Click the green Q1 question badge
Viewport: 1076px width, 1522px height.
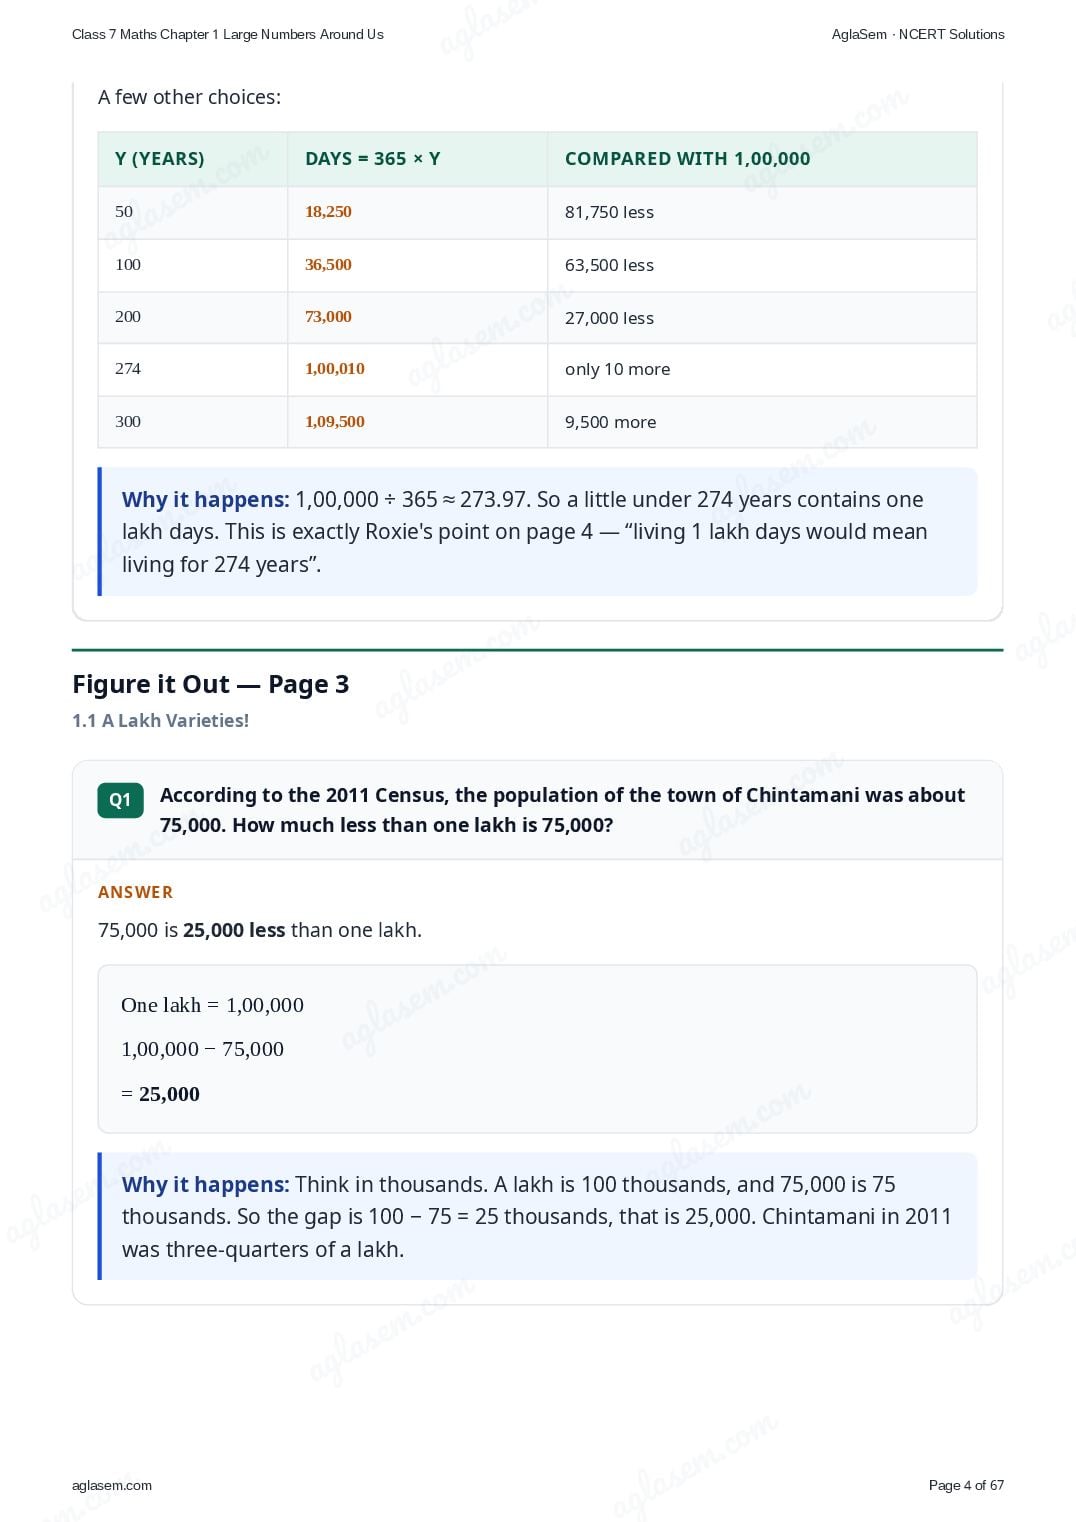tap(120, 800)
